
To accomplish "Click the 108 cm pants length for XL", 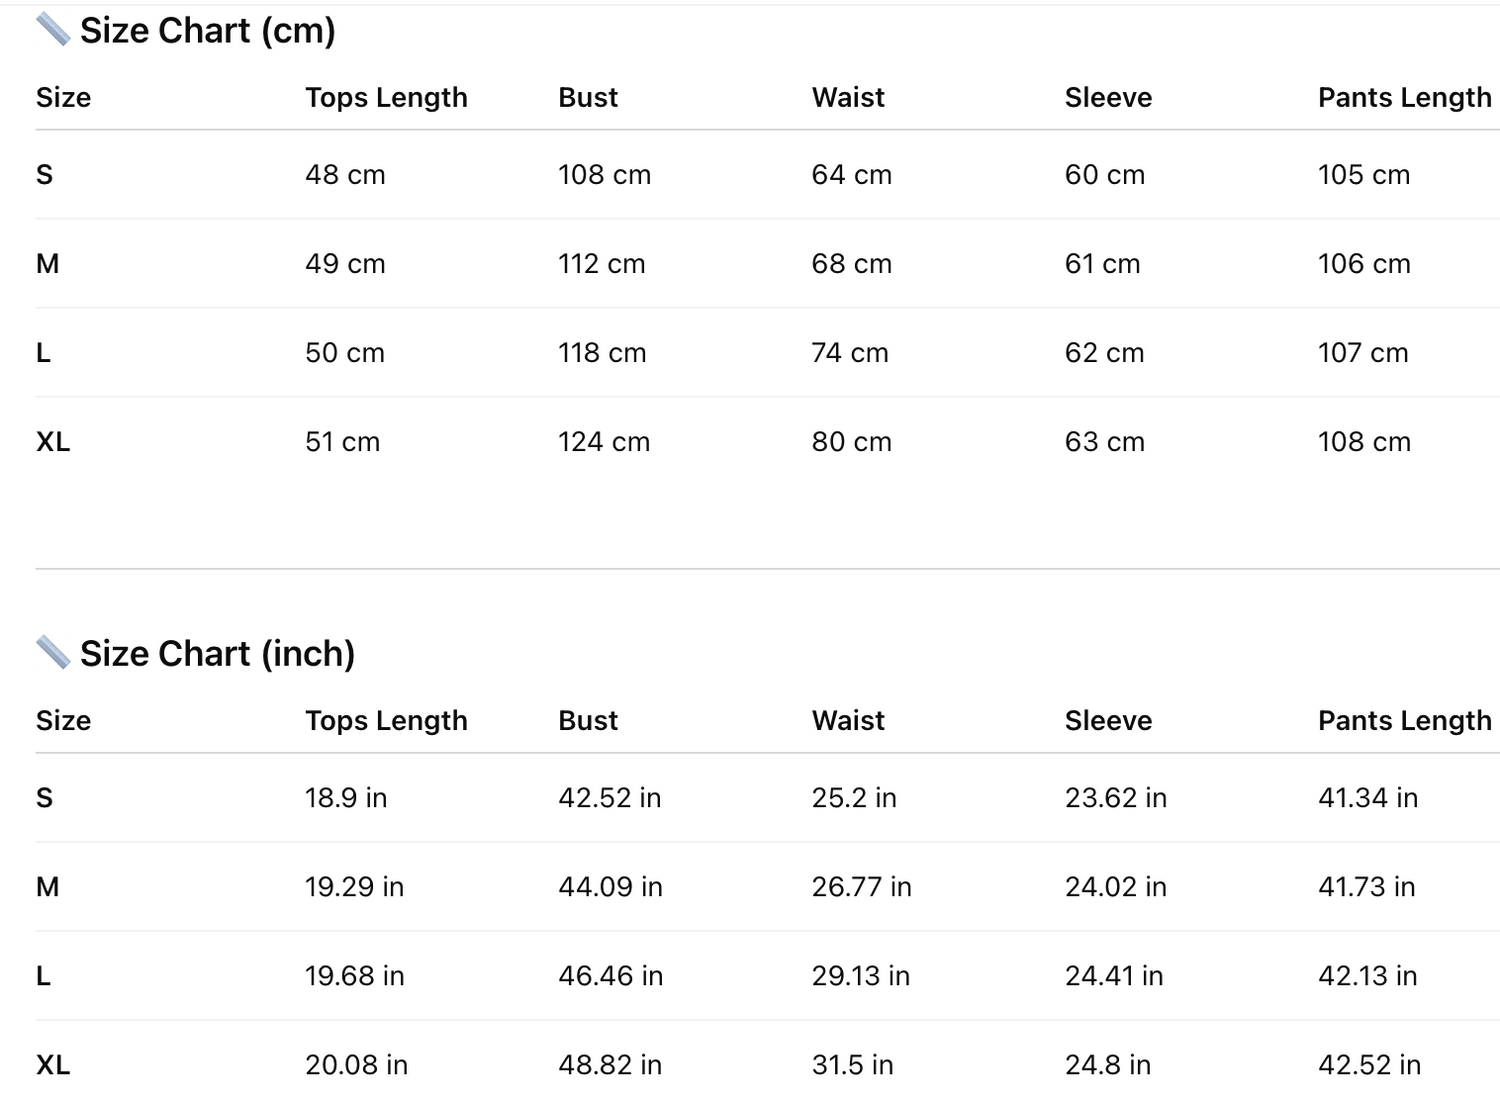I will click(x=1364, y=442).
